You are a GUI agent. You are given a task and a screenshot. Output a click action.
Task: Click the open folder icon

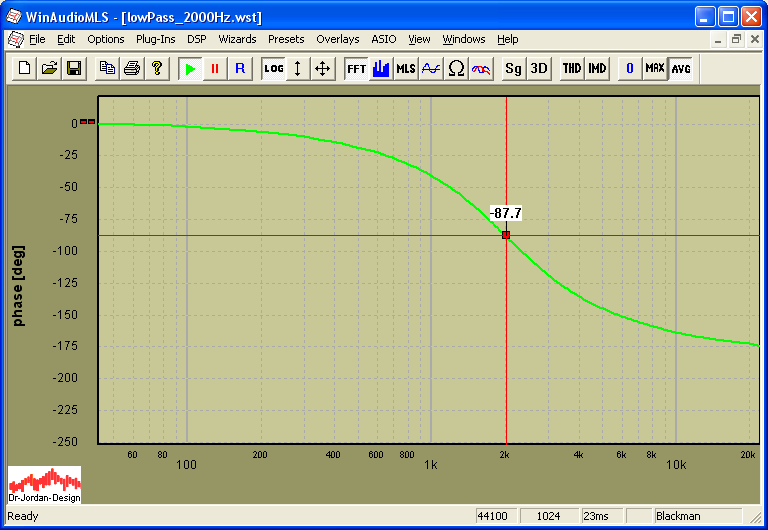pos(49,68)
